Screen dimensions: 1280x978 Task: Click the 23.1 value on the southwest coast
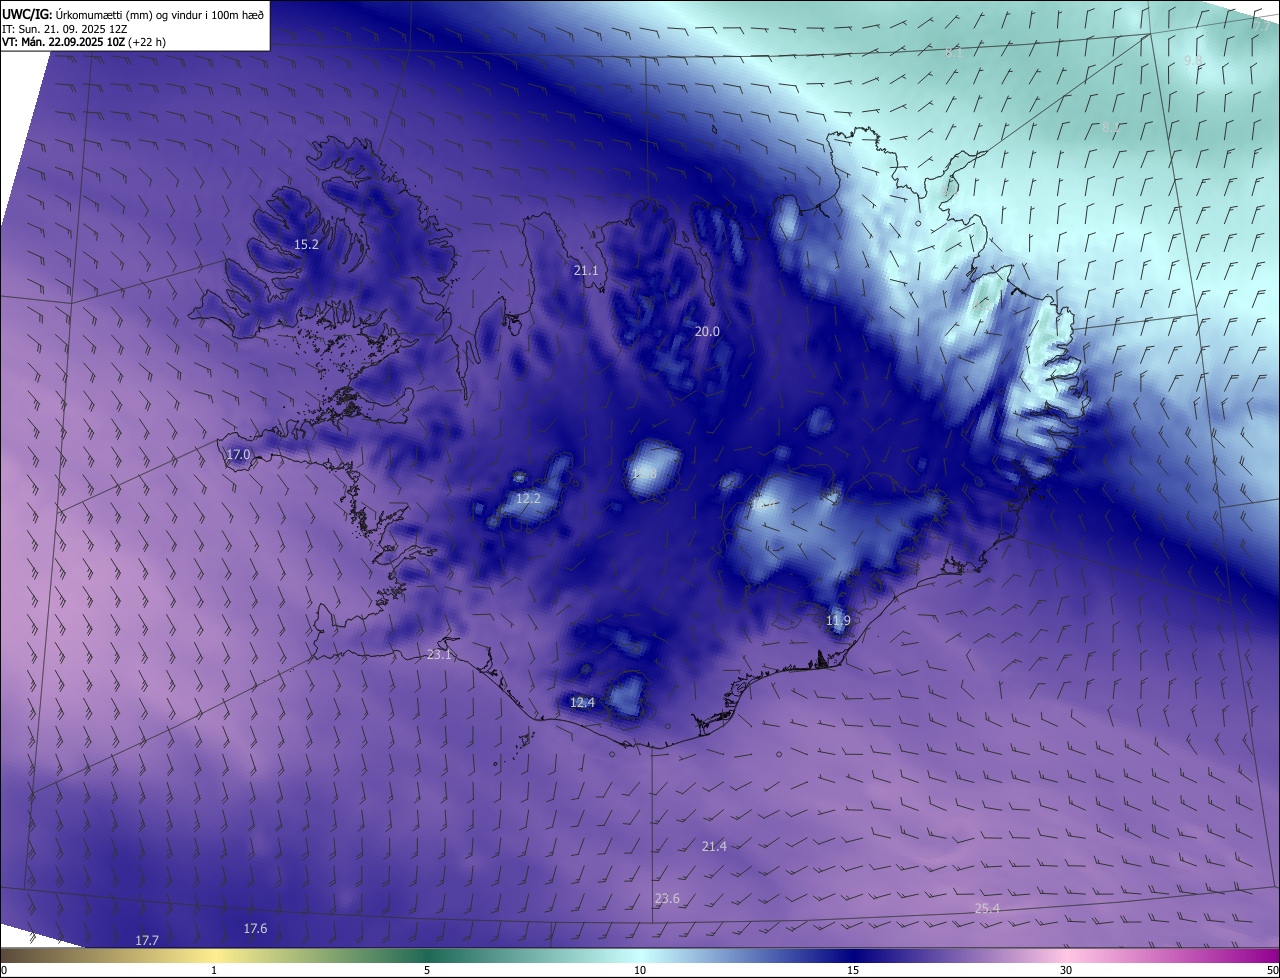coord(439,655)
